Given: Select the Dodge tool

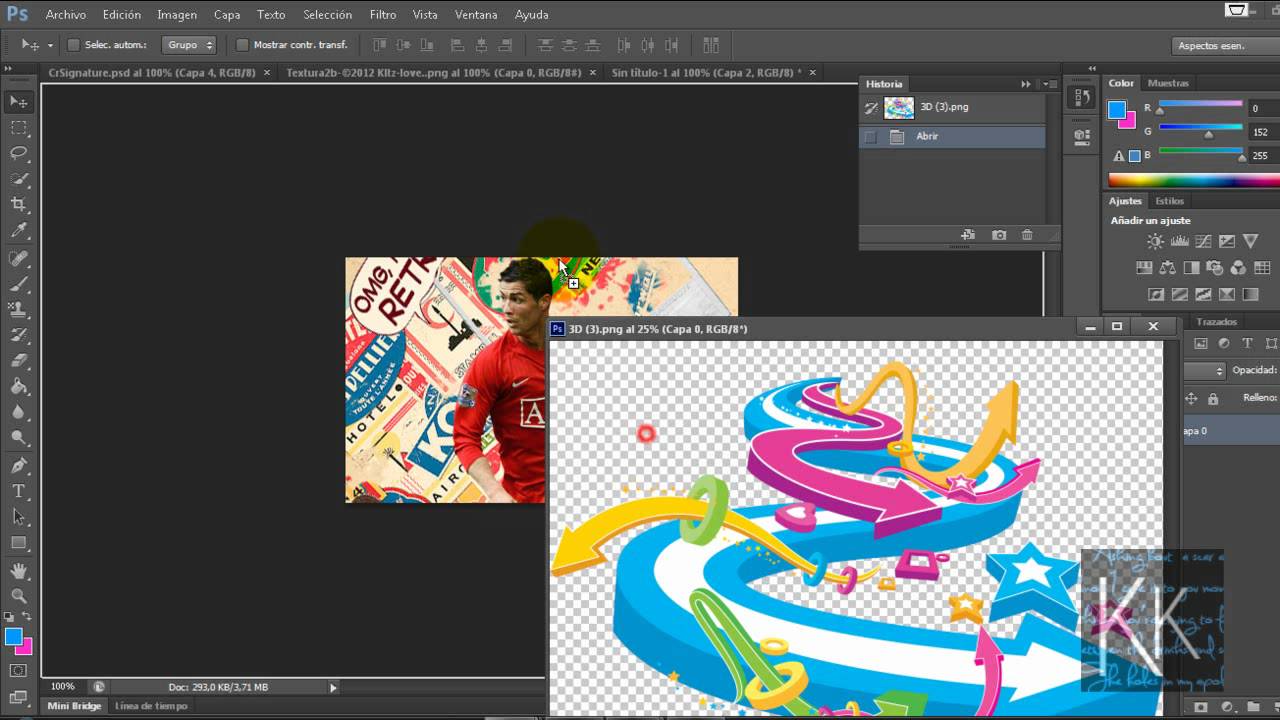Looking at the screenshot, I should click(18, 438).
